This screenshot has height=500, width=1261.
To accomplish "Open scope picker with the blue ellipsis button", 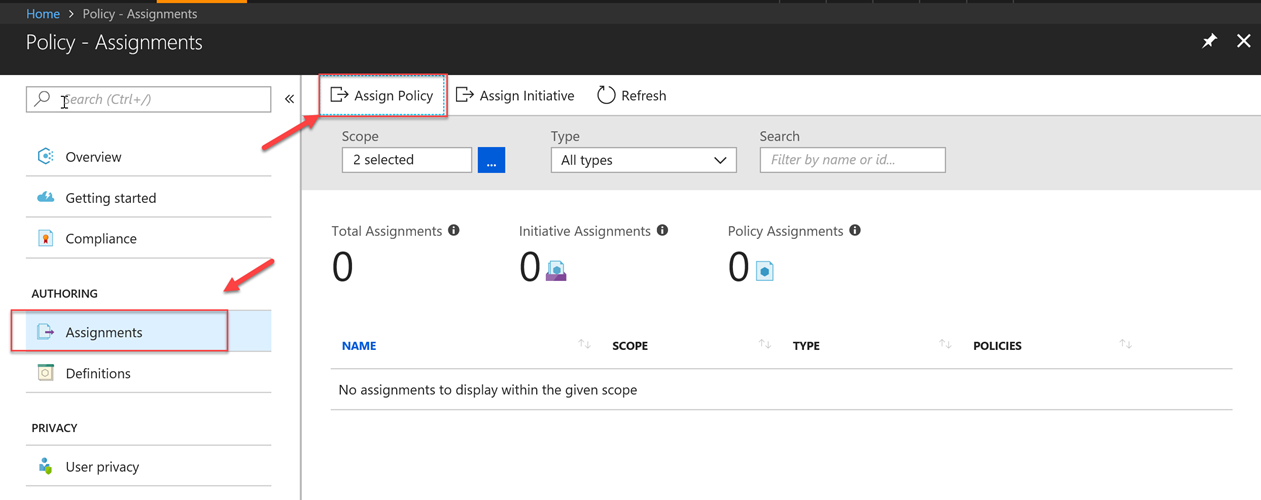I will coord(491,160).
